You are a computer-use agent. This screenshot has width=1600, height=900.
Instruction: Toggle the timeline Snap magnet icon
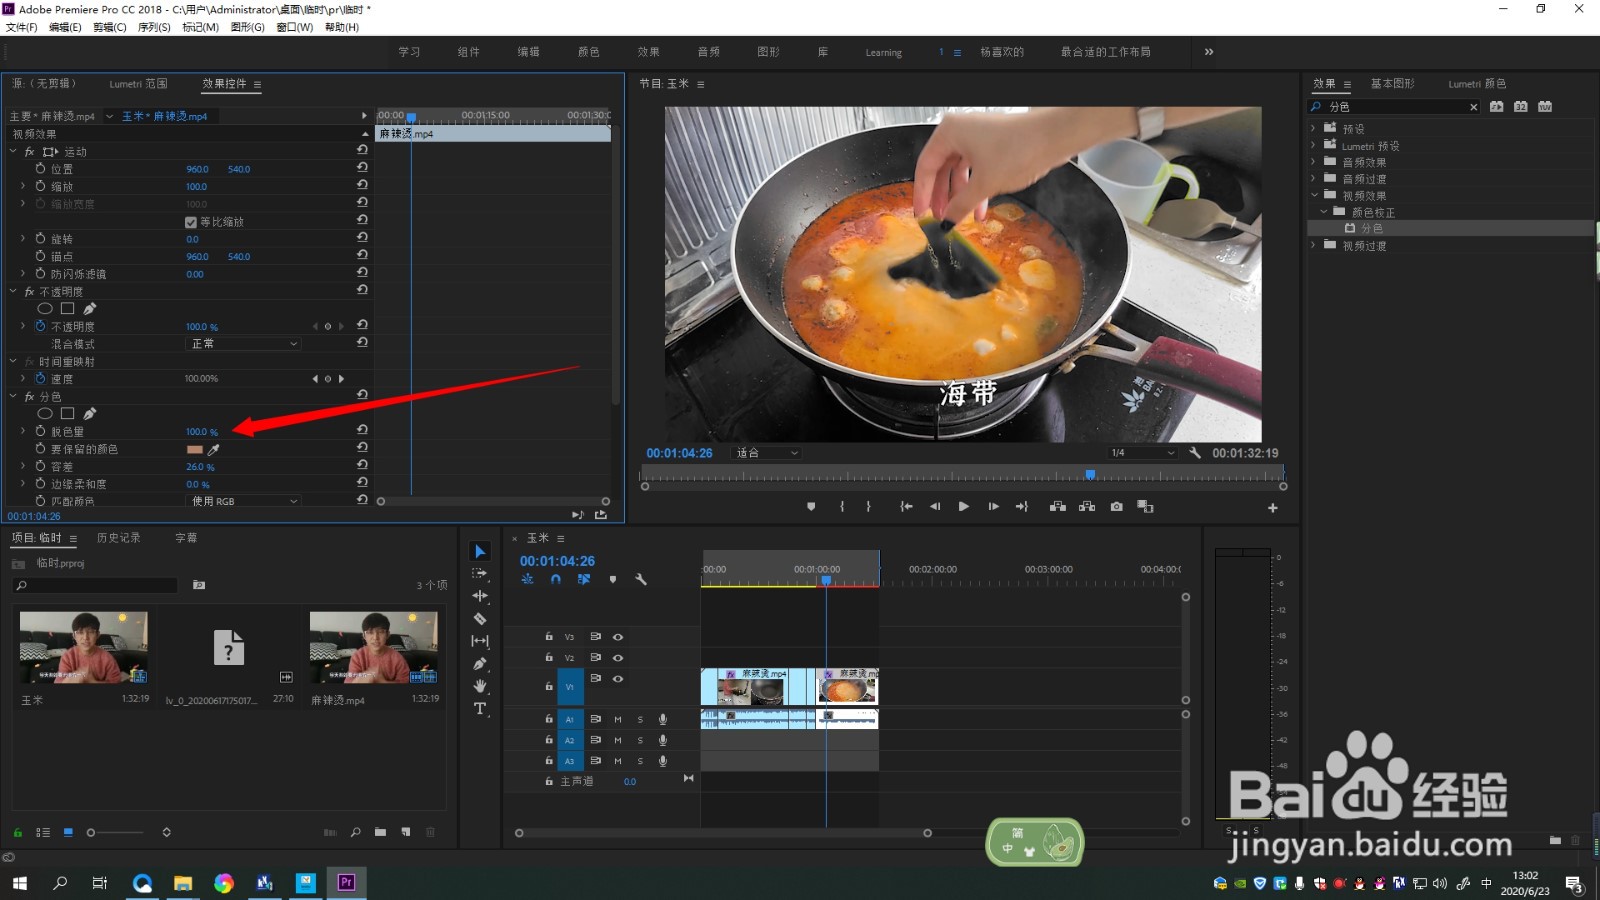tap(556, 579)
